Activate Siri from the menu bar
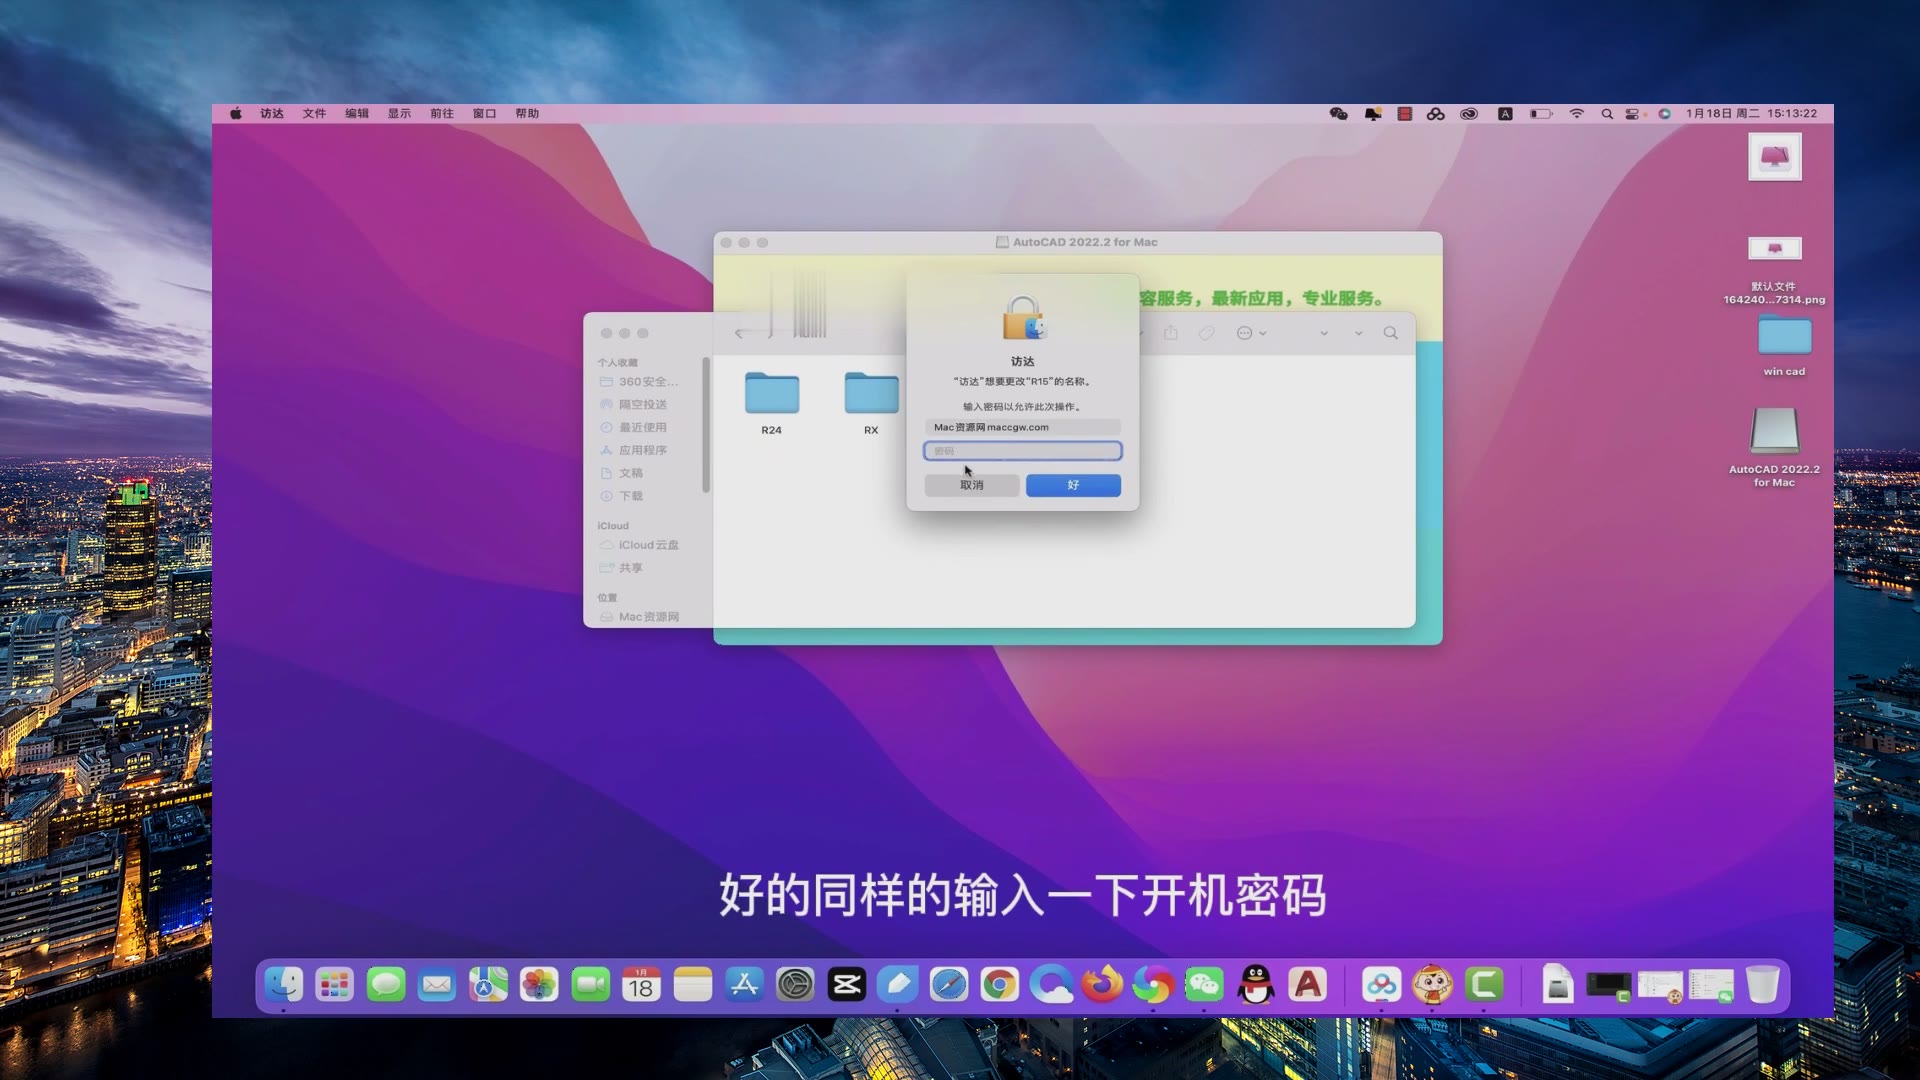 pos(1666,113)
